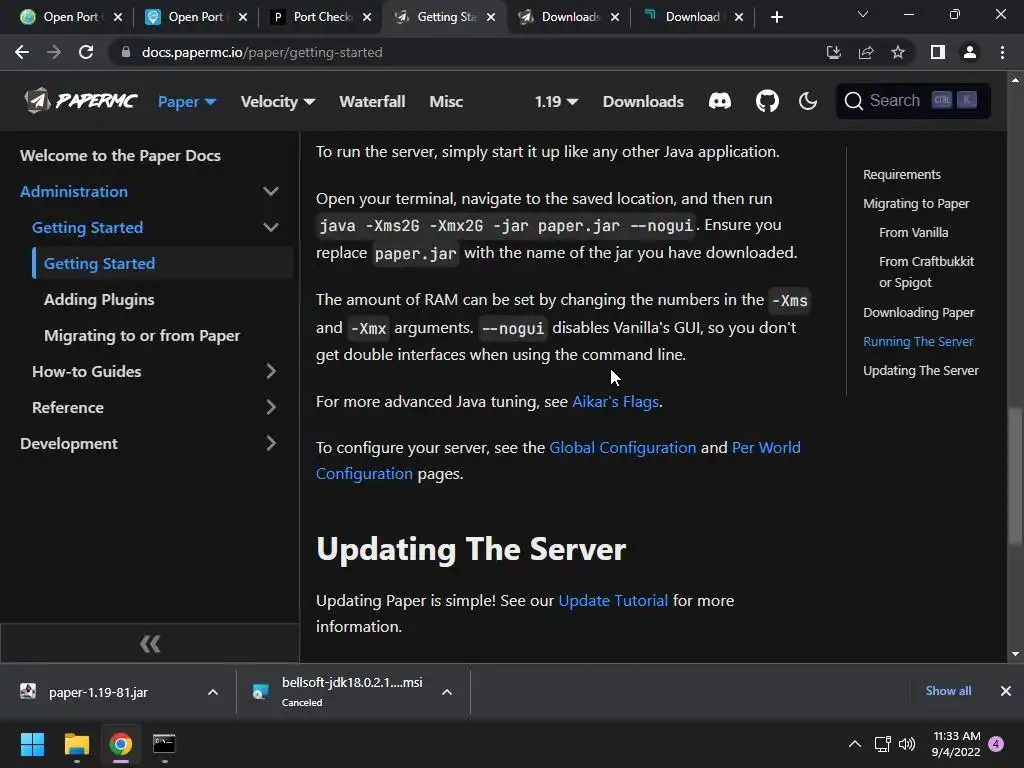Open the Chrome profile icon
This screenshot has width=1024, height=768.
click(x=970, y=52)
